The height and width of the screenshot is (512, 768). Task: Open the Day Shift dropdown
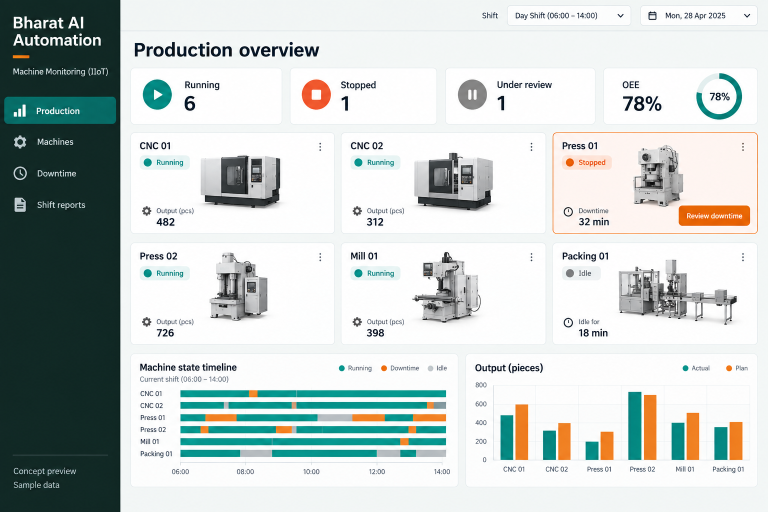(x=569, y=16)
